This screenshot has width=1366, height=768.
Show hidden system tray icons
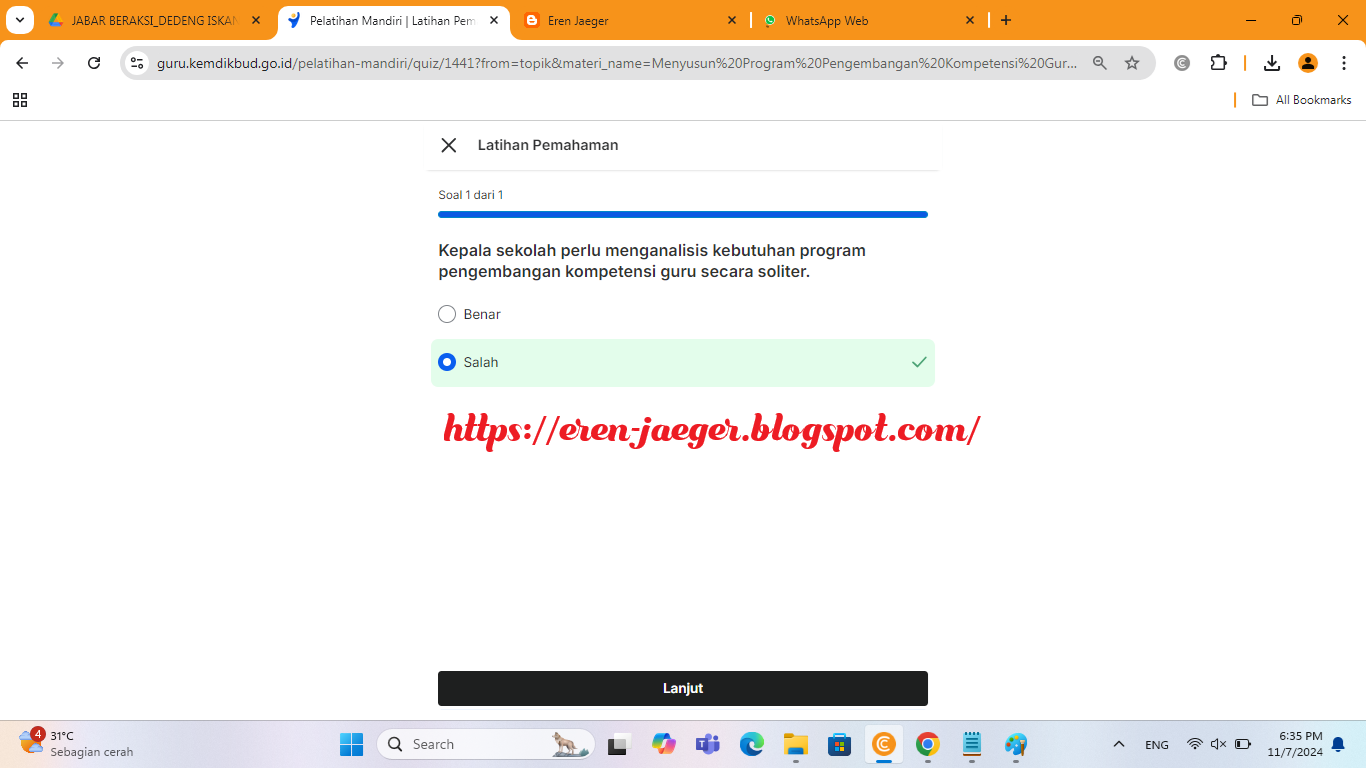(1119, 744)
